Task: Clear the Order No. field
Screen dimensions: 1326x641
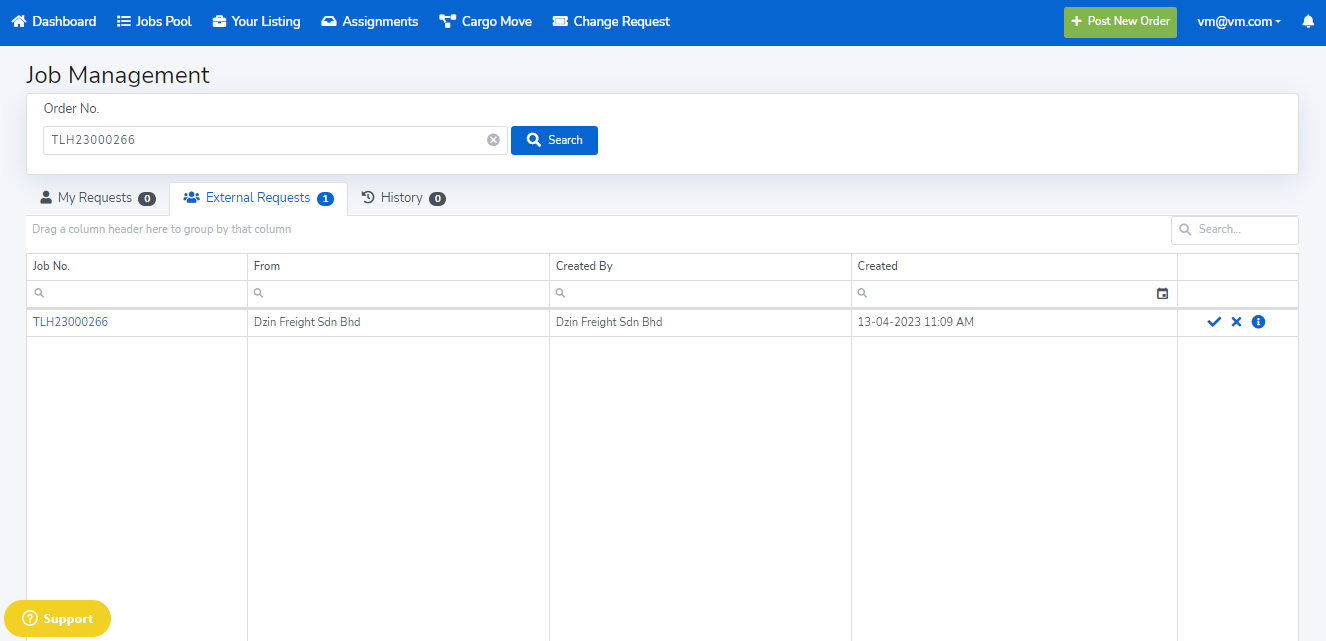Action: pos(493,140)
